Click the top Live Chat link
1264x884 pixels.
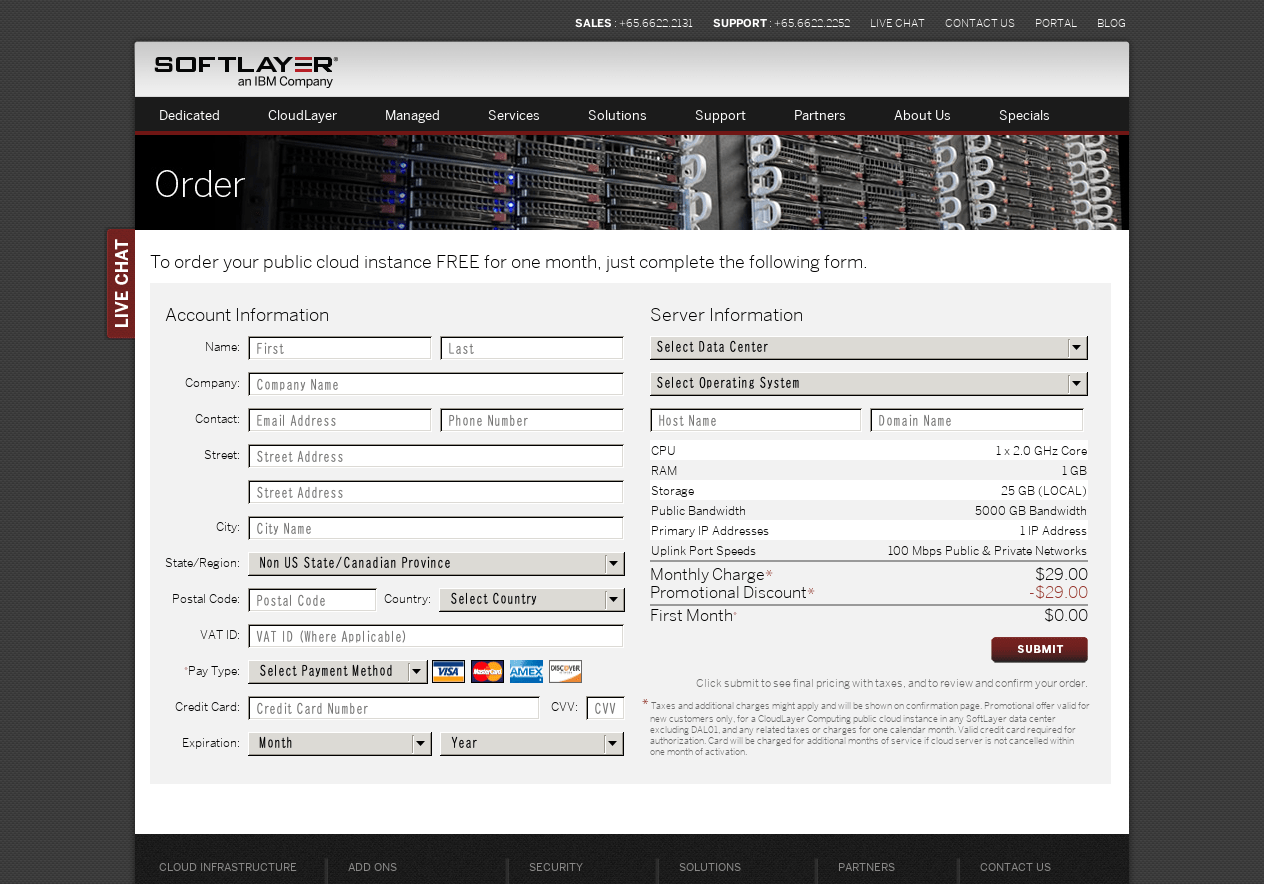click(897, 23)
